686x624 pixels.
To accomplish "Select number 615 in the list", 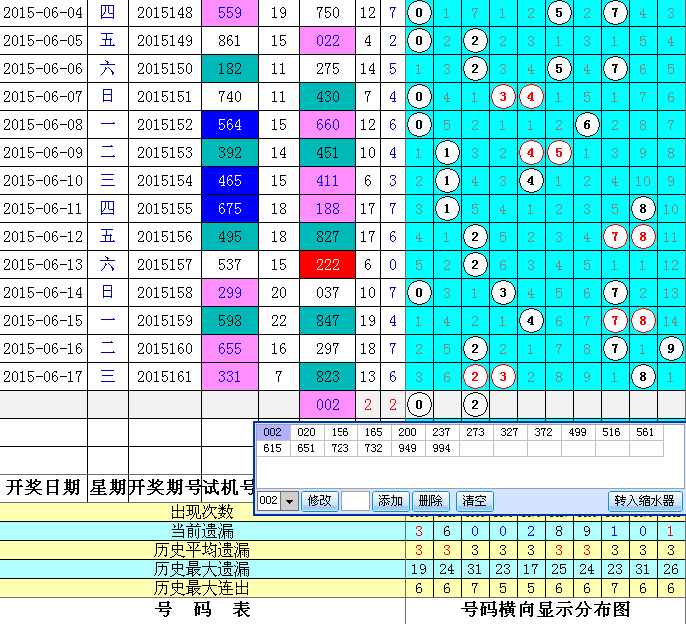I will point(273,448).
